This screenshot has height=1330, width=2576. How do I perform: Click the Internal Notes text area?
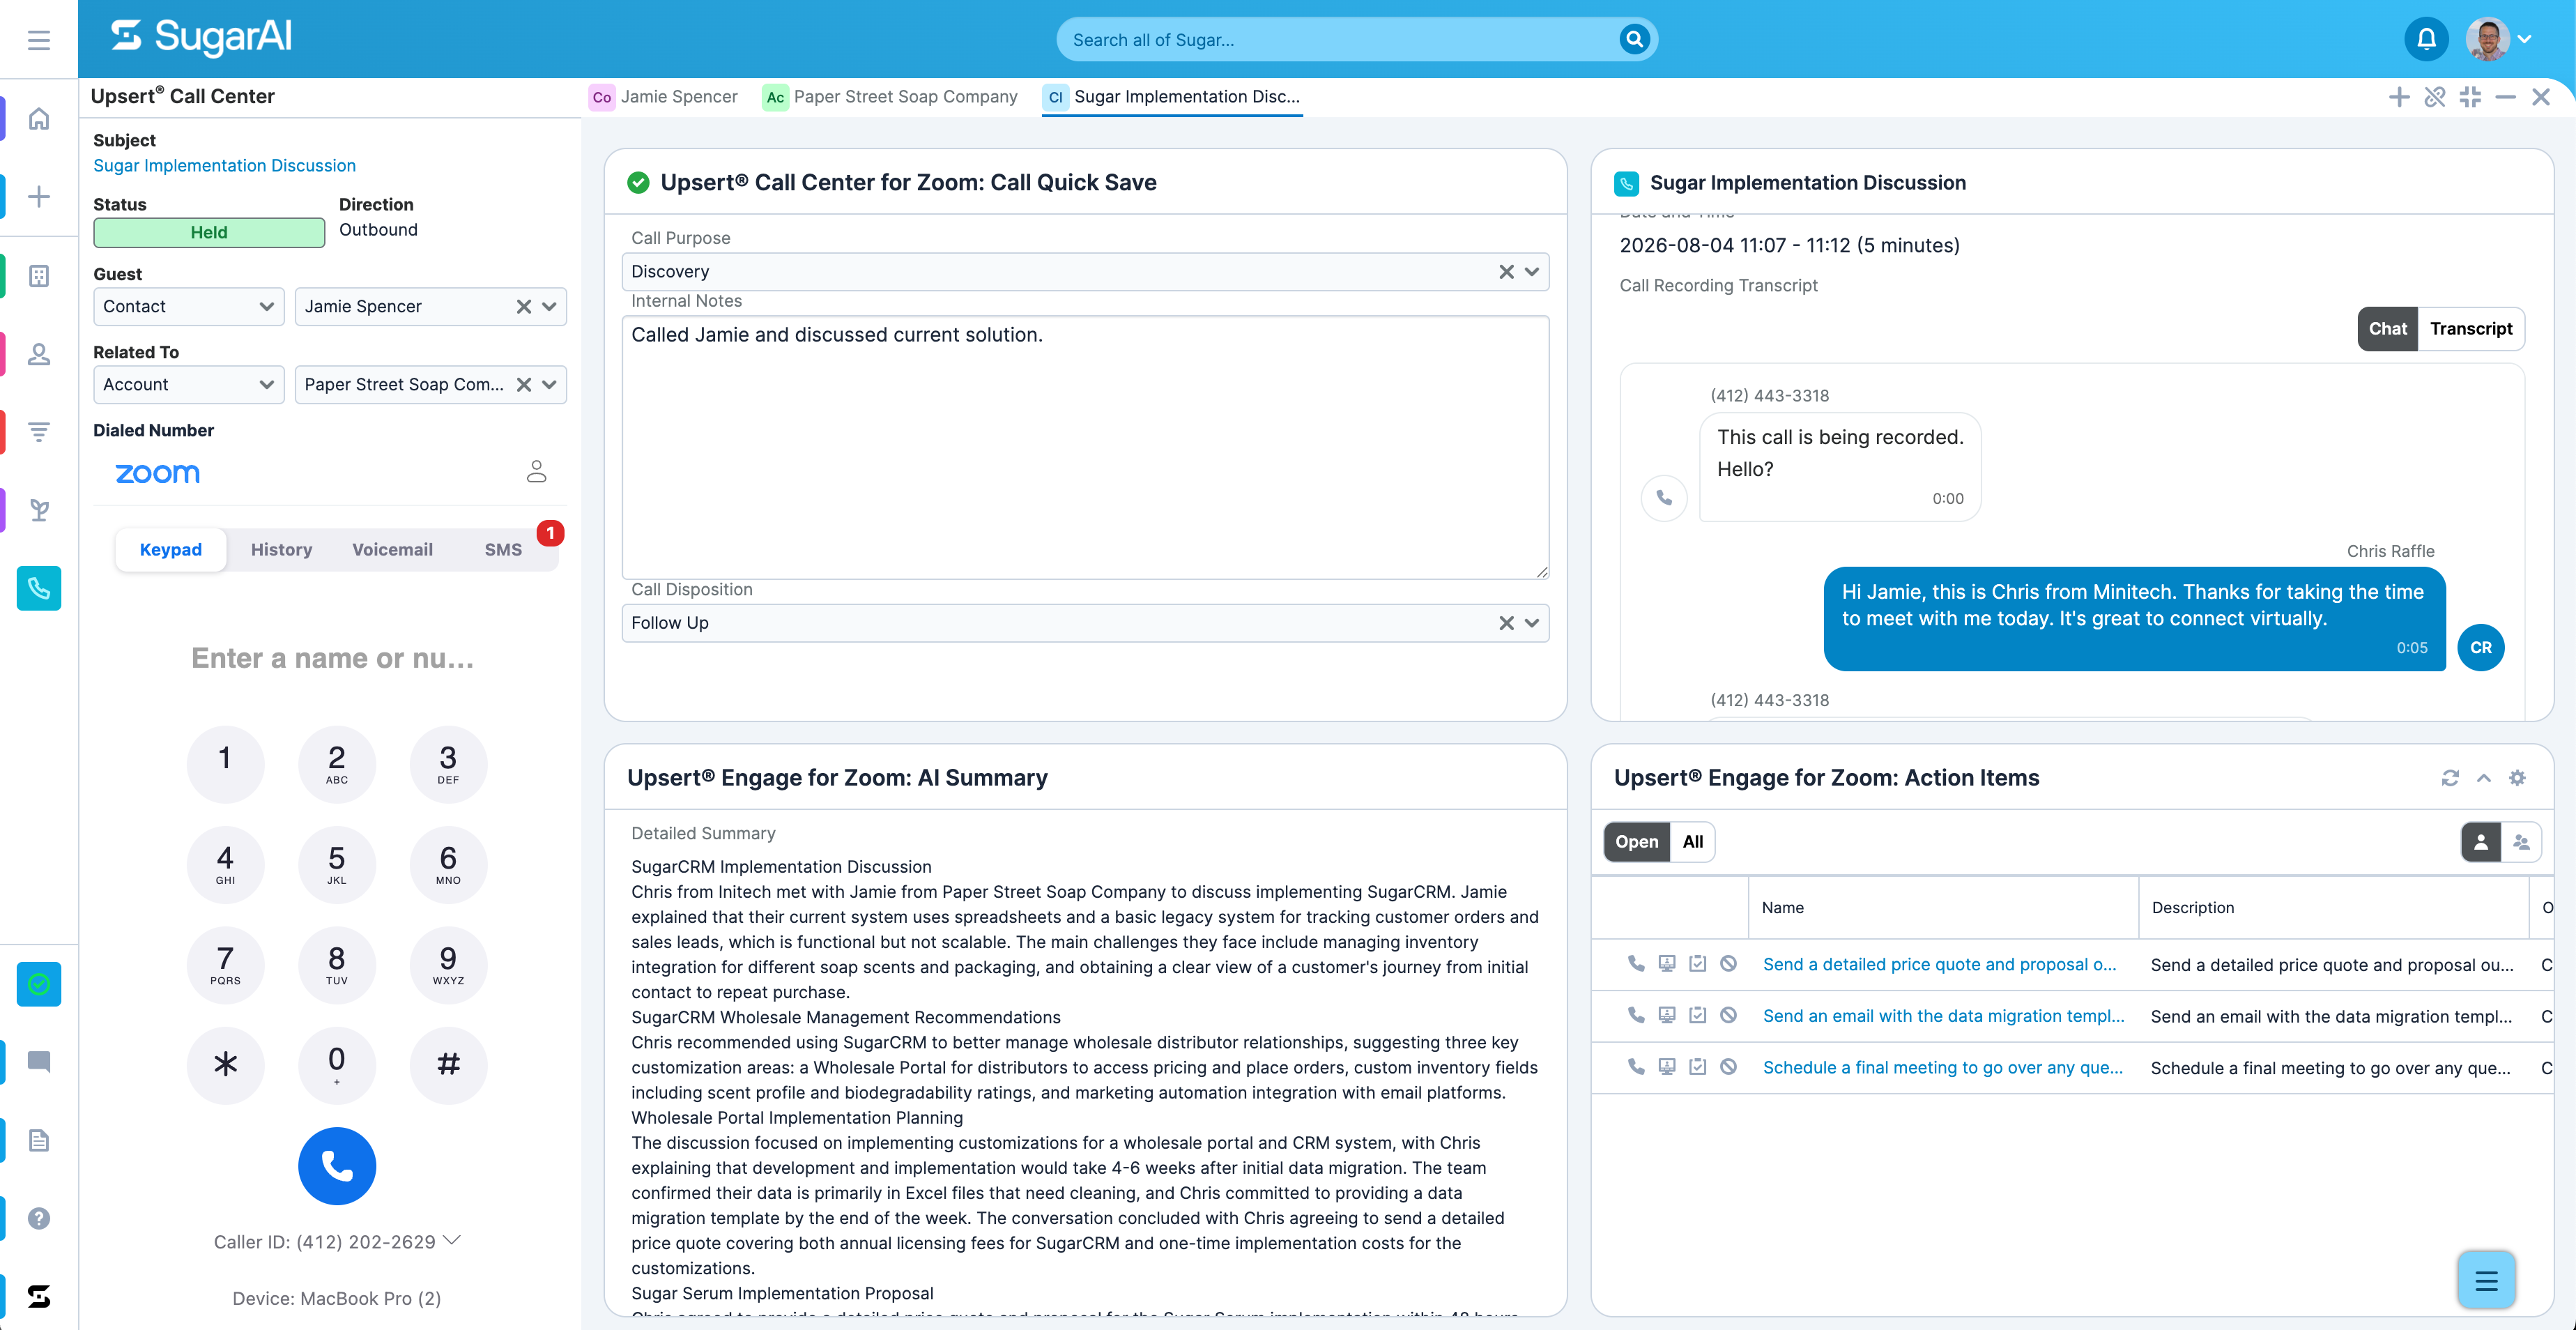1085,447
